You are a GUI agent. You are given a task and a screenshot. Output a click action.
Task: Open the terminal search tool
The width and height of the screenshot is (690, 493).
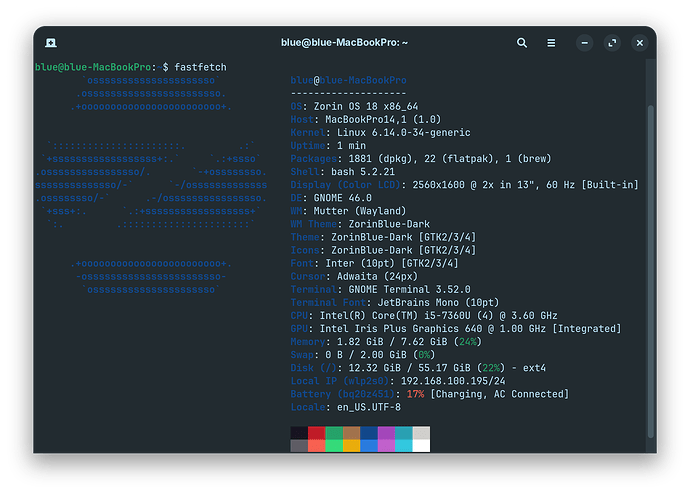(522, 44)
